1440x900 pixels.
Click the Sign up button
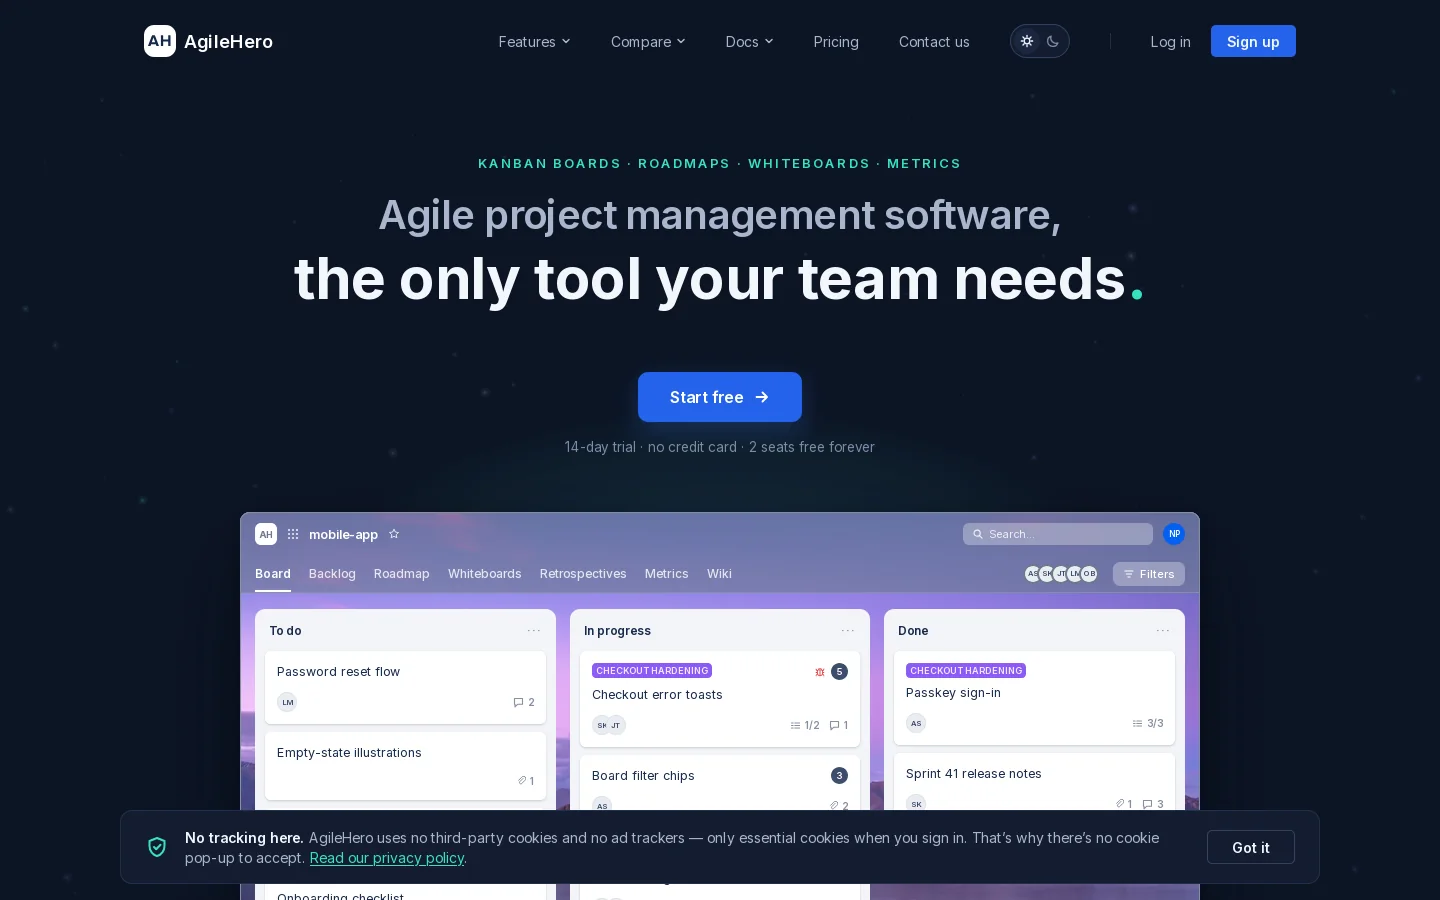coord(1253,41)
